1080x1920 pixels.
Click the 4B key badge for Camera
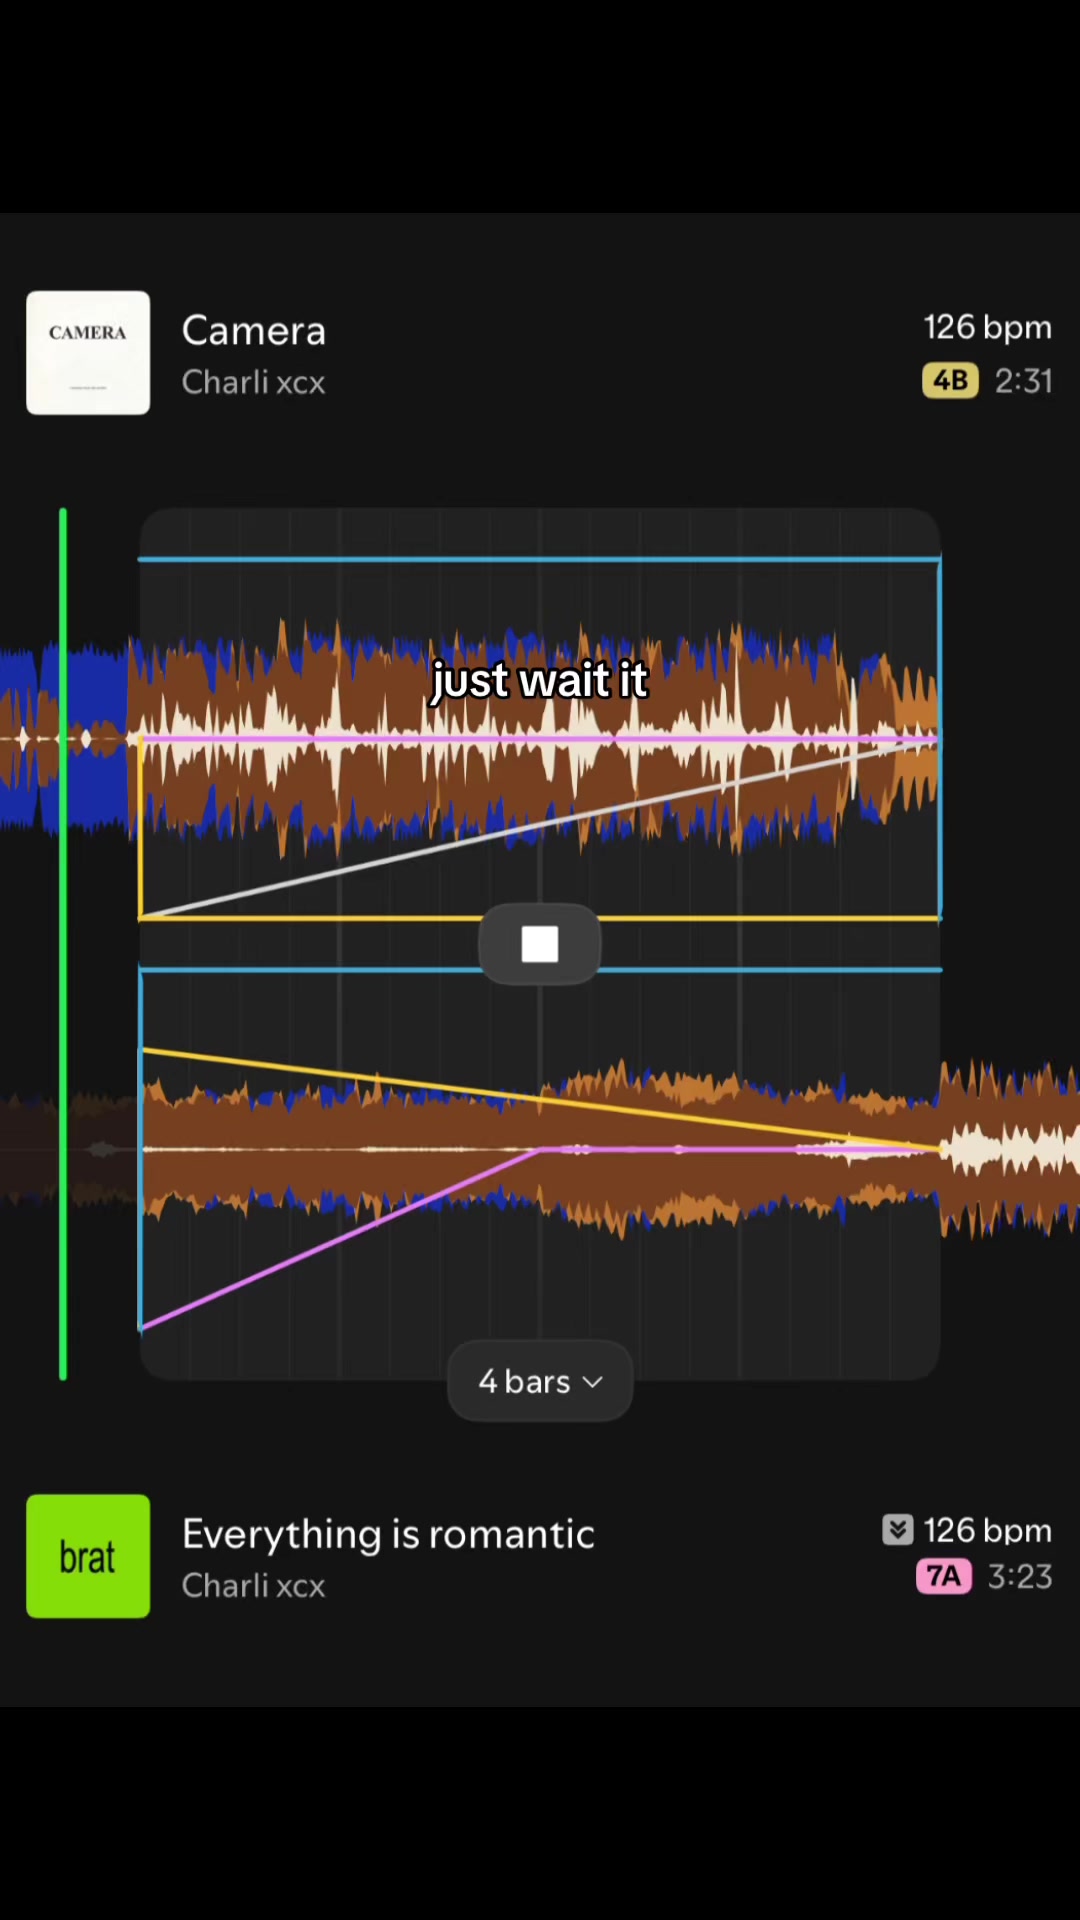(x=950, y=381)
